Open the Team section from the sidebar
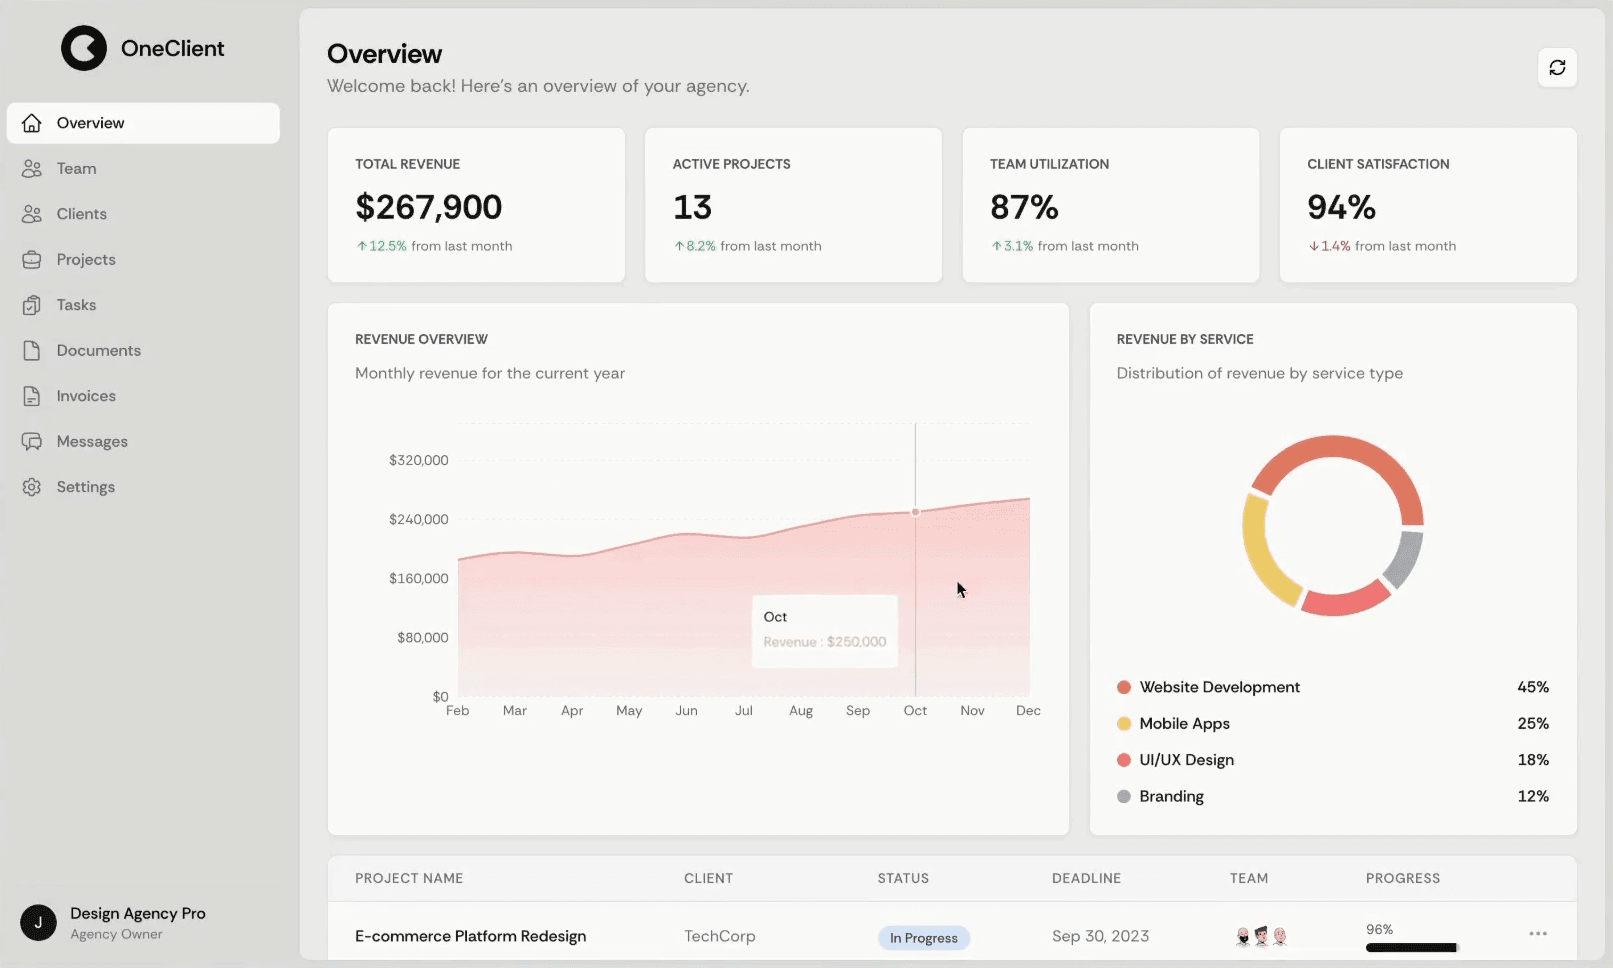The width and height of the screenshot is (1613, 968). pos(76,168)
